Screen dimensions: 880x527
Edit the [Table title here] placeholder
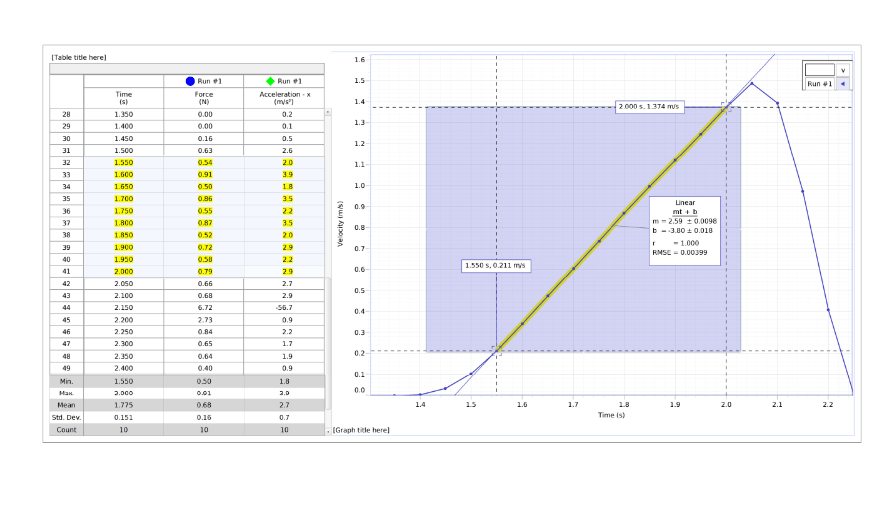coord(79,57)
